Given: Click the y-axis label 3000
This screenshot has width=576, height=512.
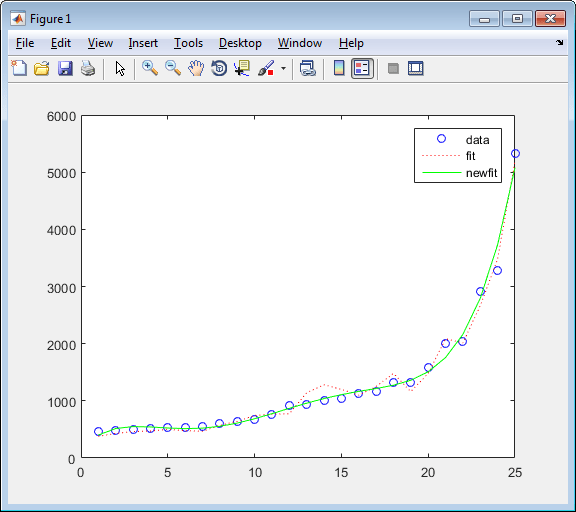Looking at the screenshot, I should point(61,288).
